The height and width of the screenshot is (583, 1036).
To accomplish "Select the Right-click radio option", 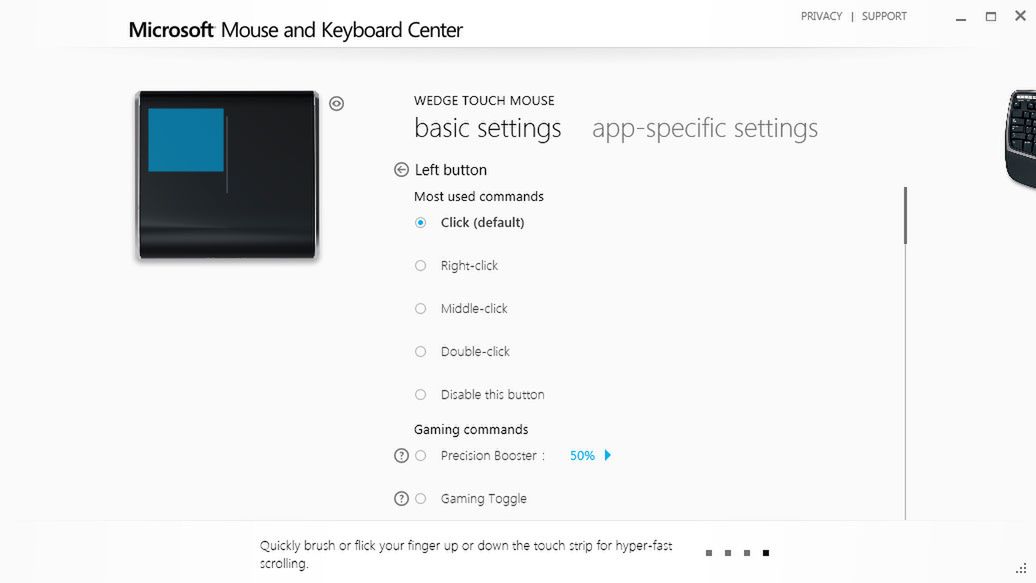I will pos(421,266).
